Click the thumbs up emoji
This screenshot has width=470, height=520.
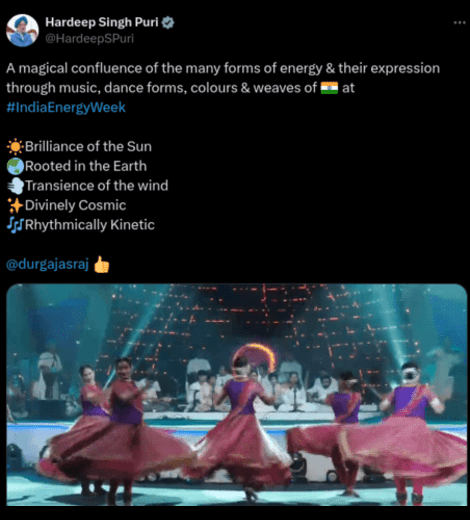(x=101, y=264)
